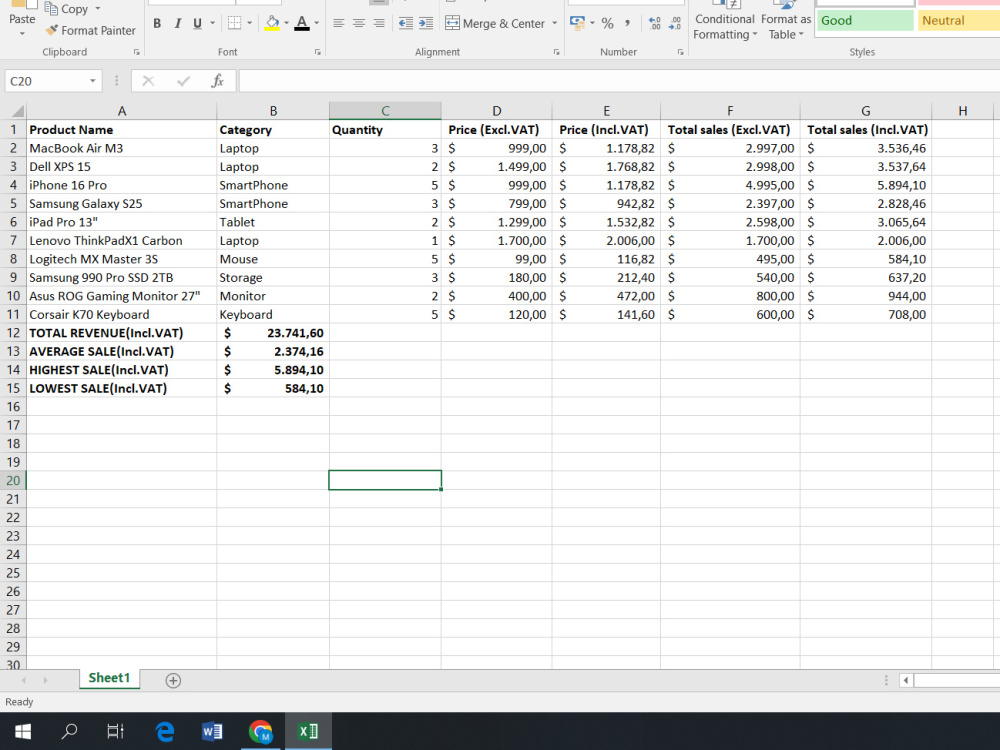
Task: Center align text
Action: pos(359,24)
